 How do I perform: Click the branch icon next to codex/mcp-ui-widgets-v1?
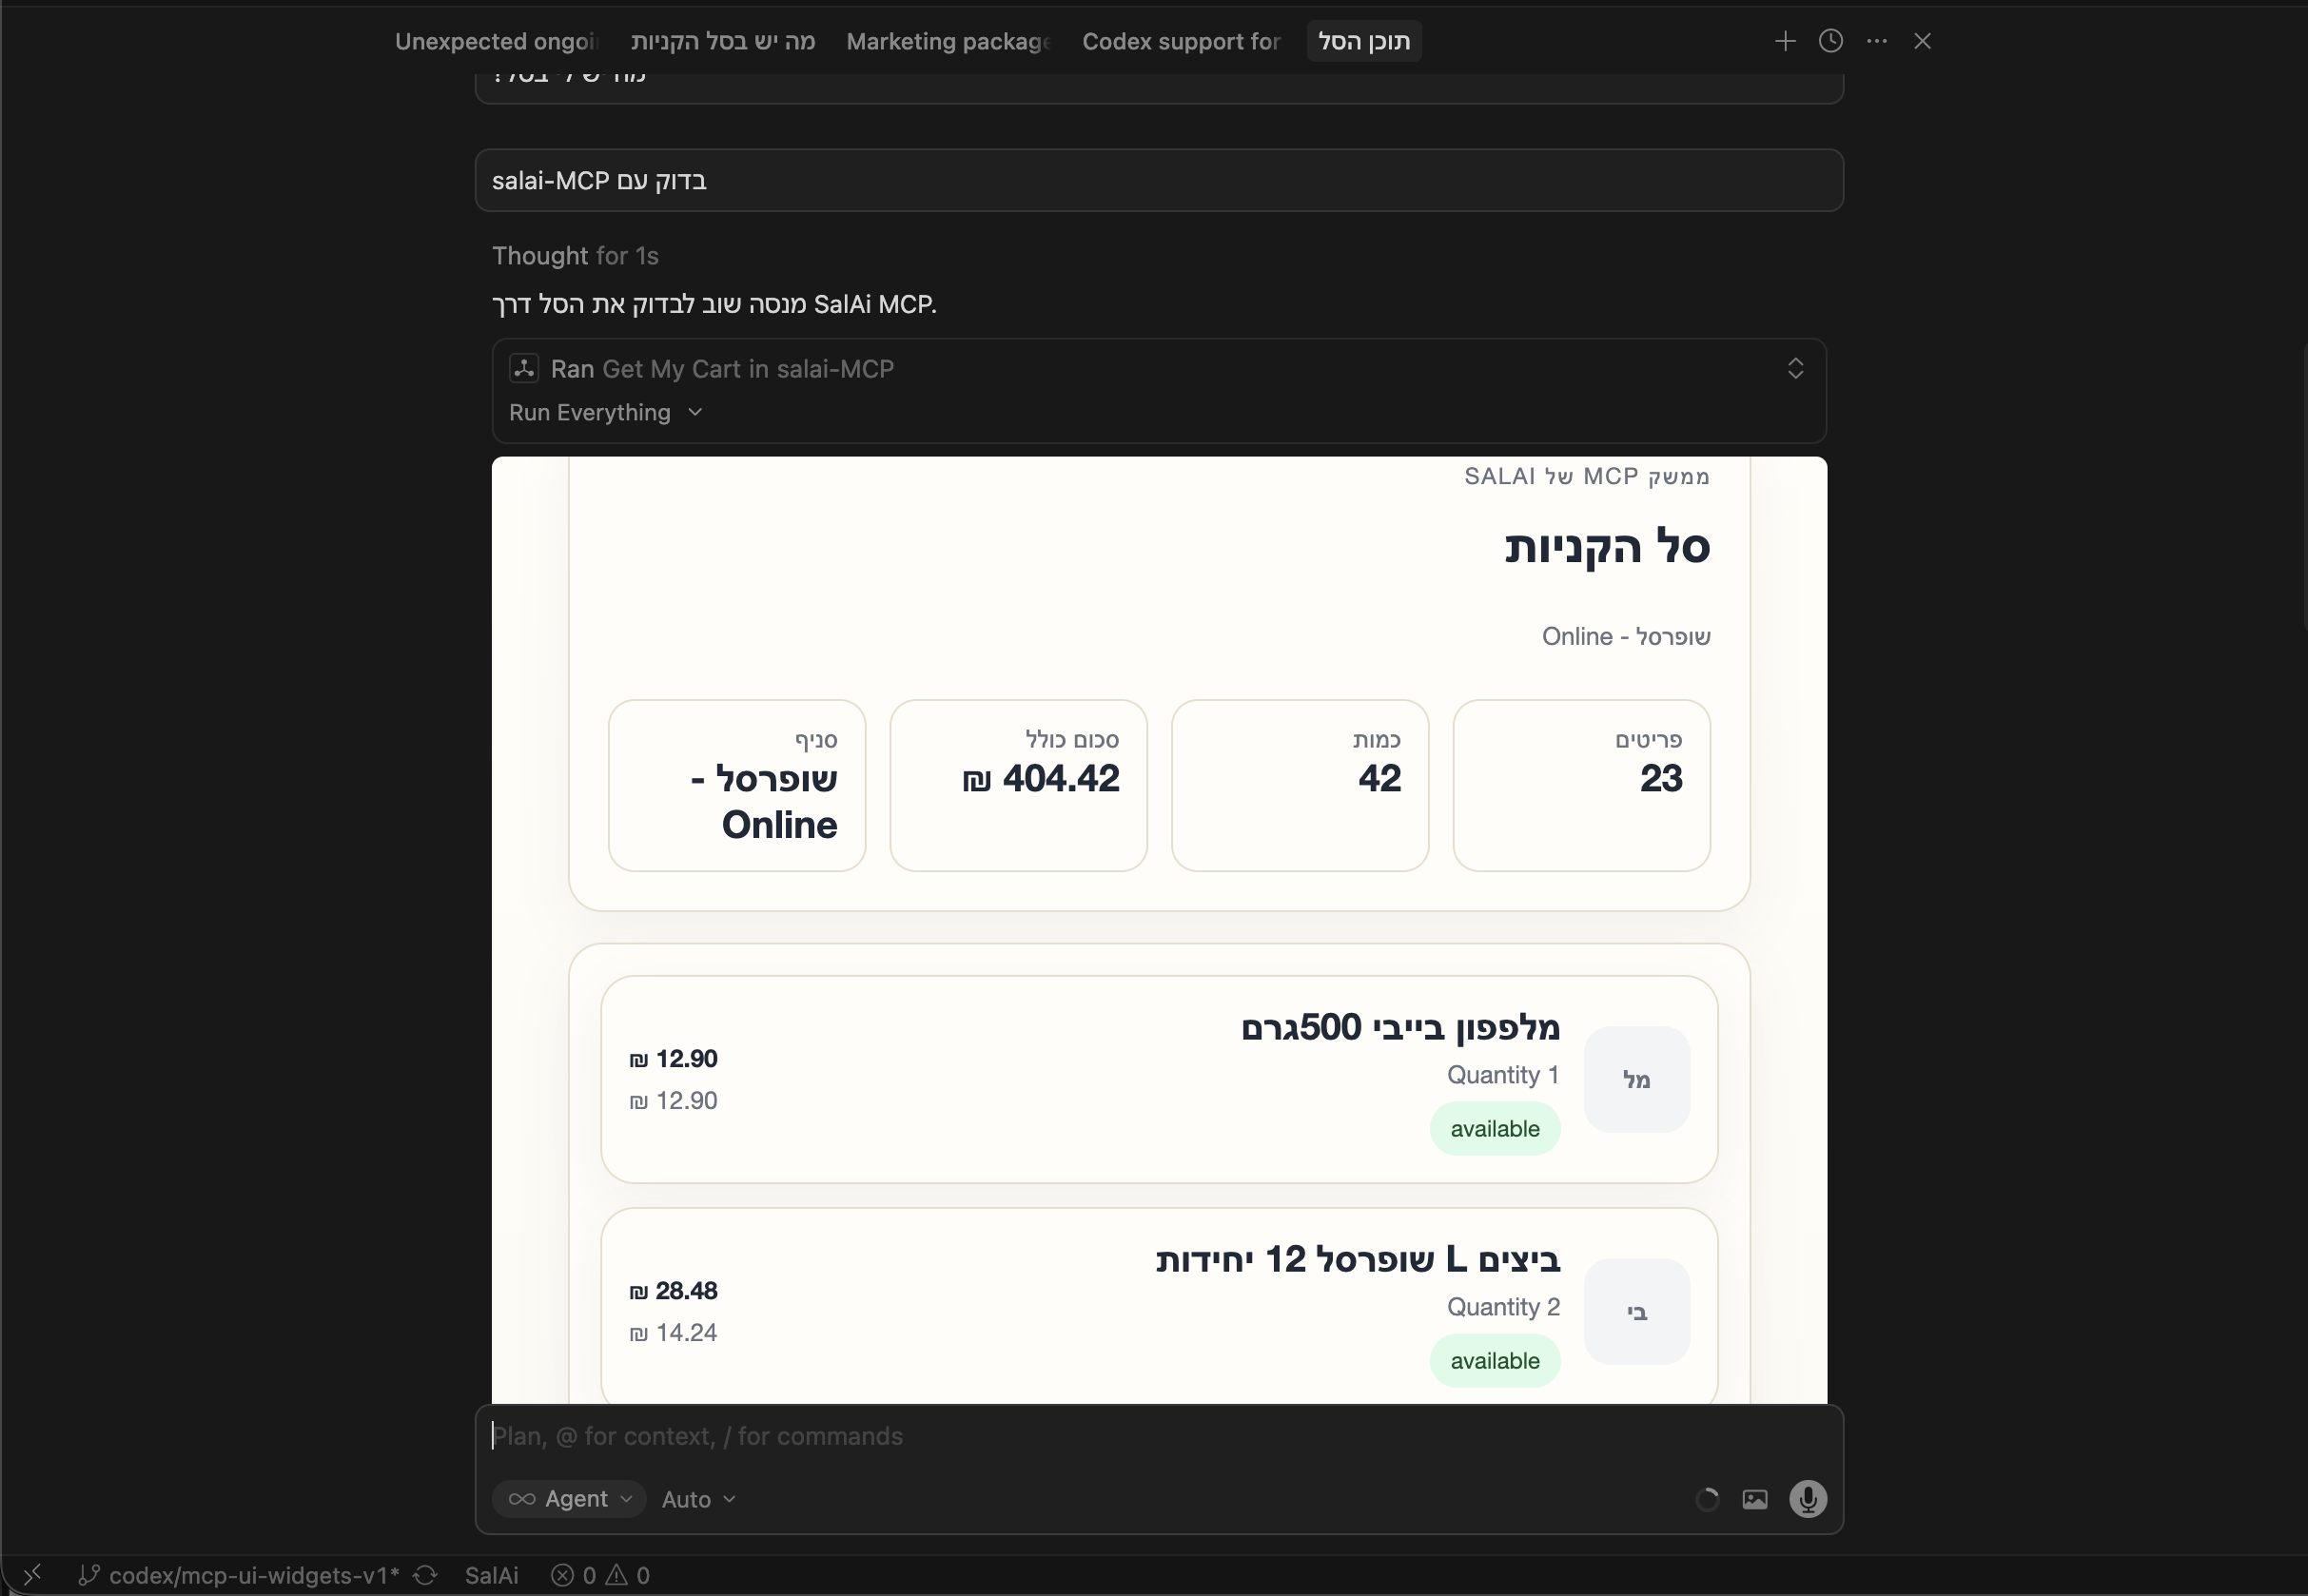pyautogui.click(x=89, y=1575)
